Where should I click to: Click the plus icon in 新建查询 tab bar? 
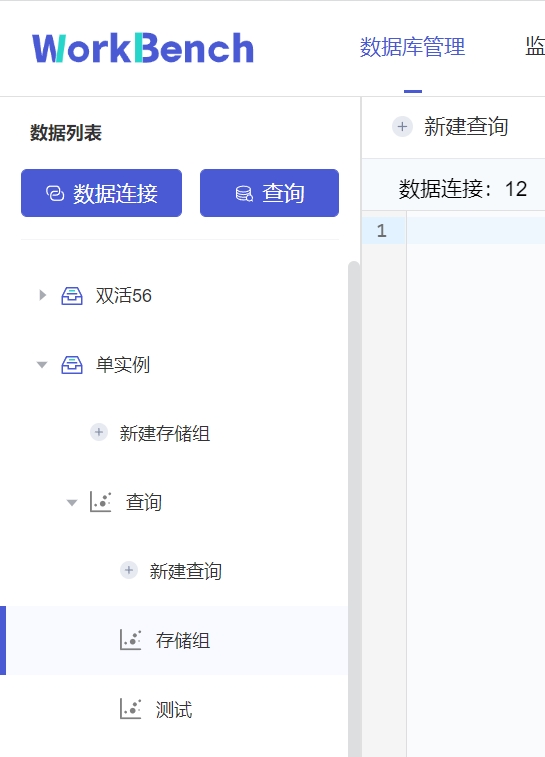[402, 127]
